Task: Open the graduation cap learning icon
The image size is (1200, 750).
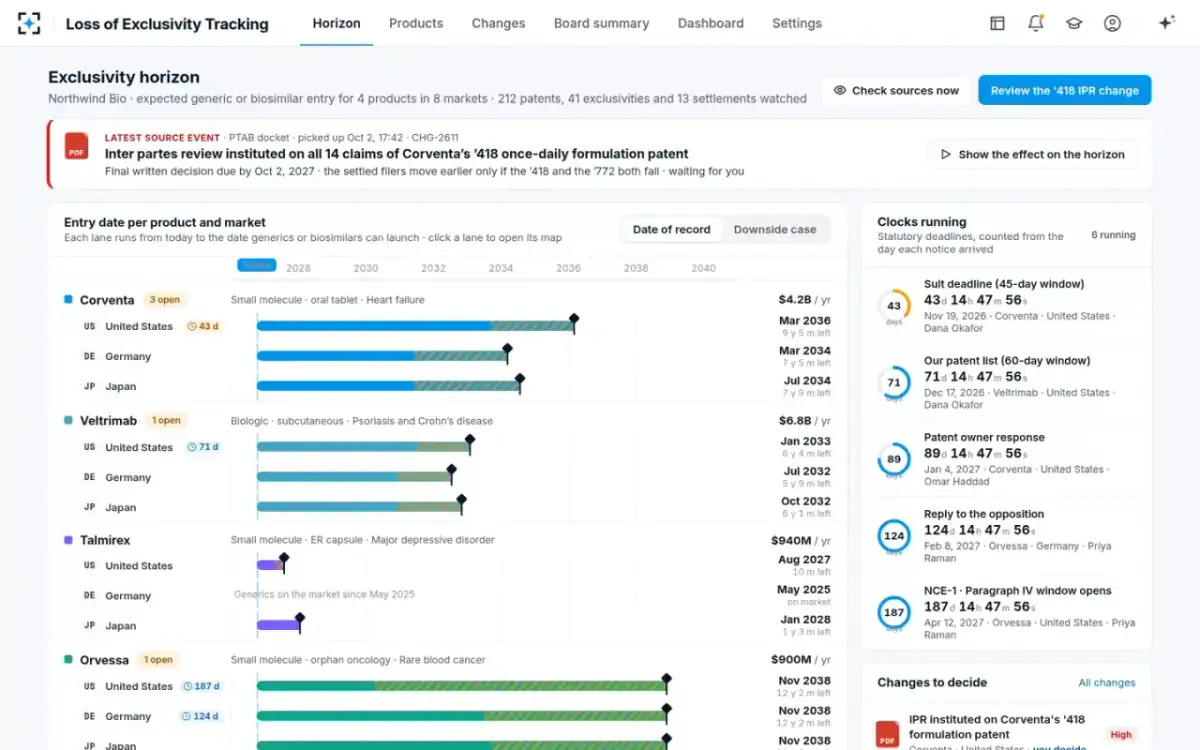Action: pos(1074,23)
